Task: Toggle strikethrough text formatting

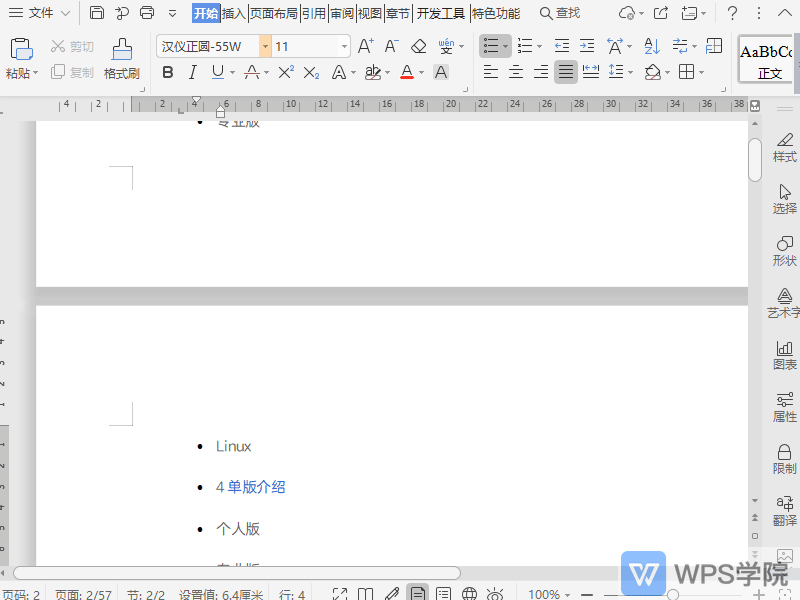Action: (x=252, y=72)
